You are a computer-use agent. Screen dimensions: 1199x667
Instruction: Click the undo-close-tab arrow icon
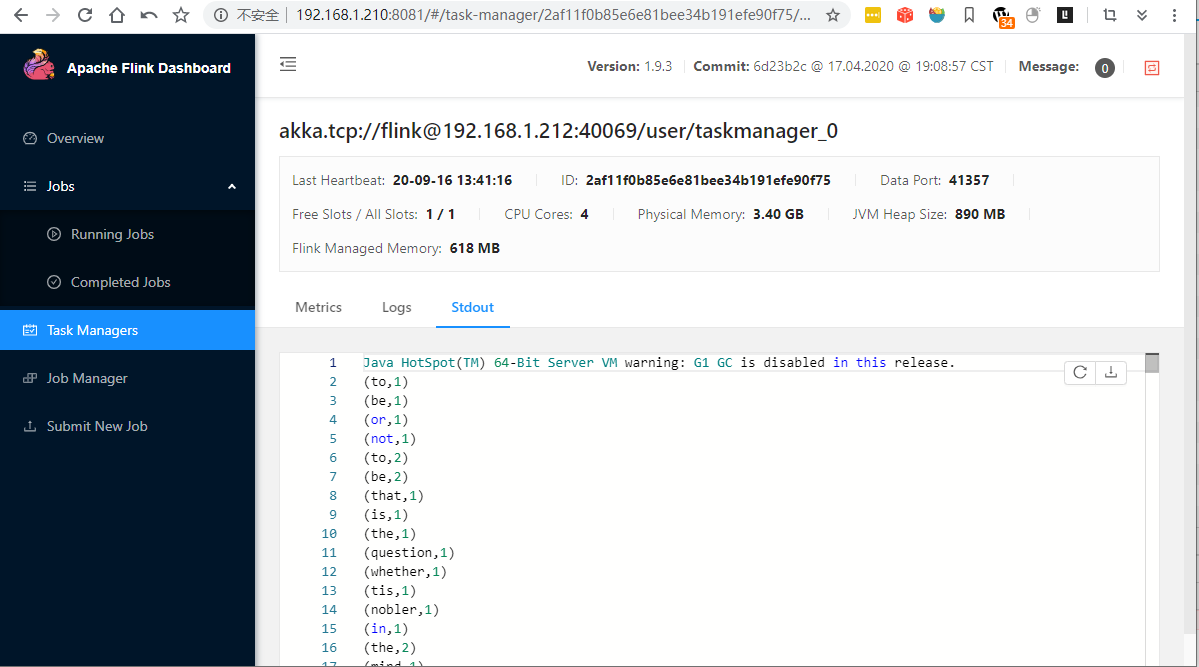click(x=148, y=15)
